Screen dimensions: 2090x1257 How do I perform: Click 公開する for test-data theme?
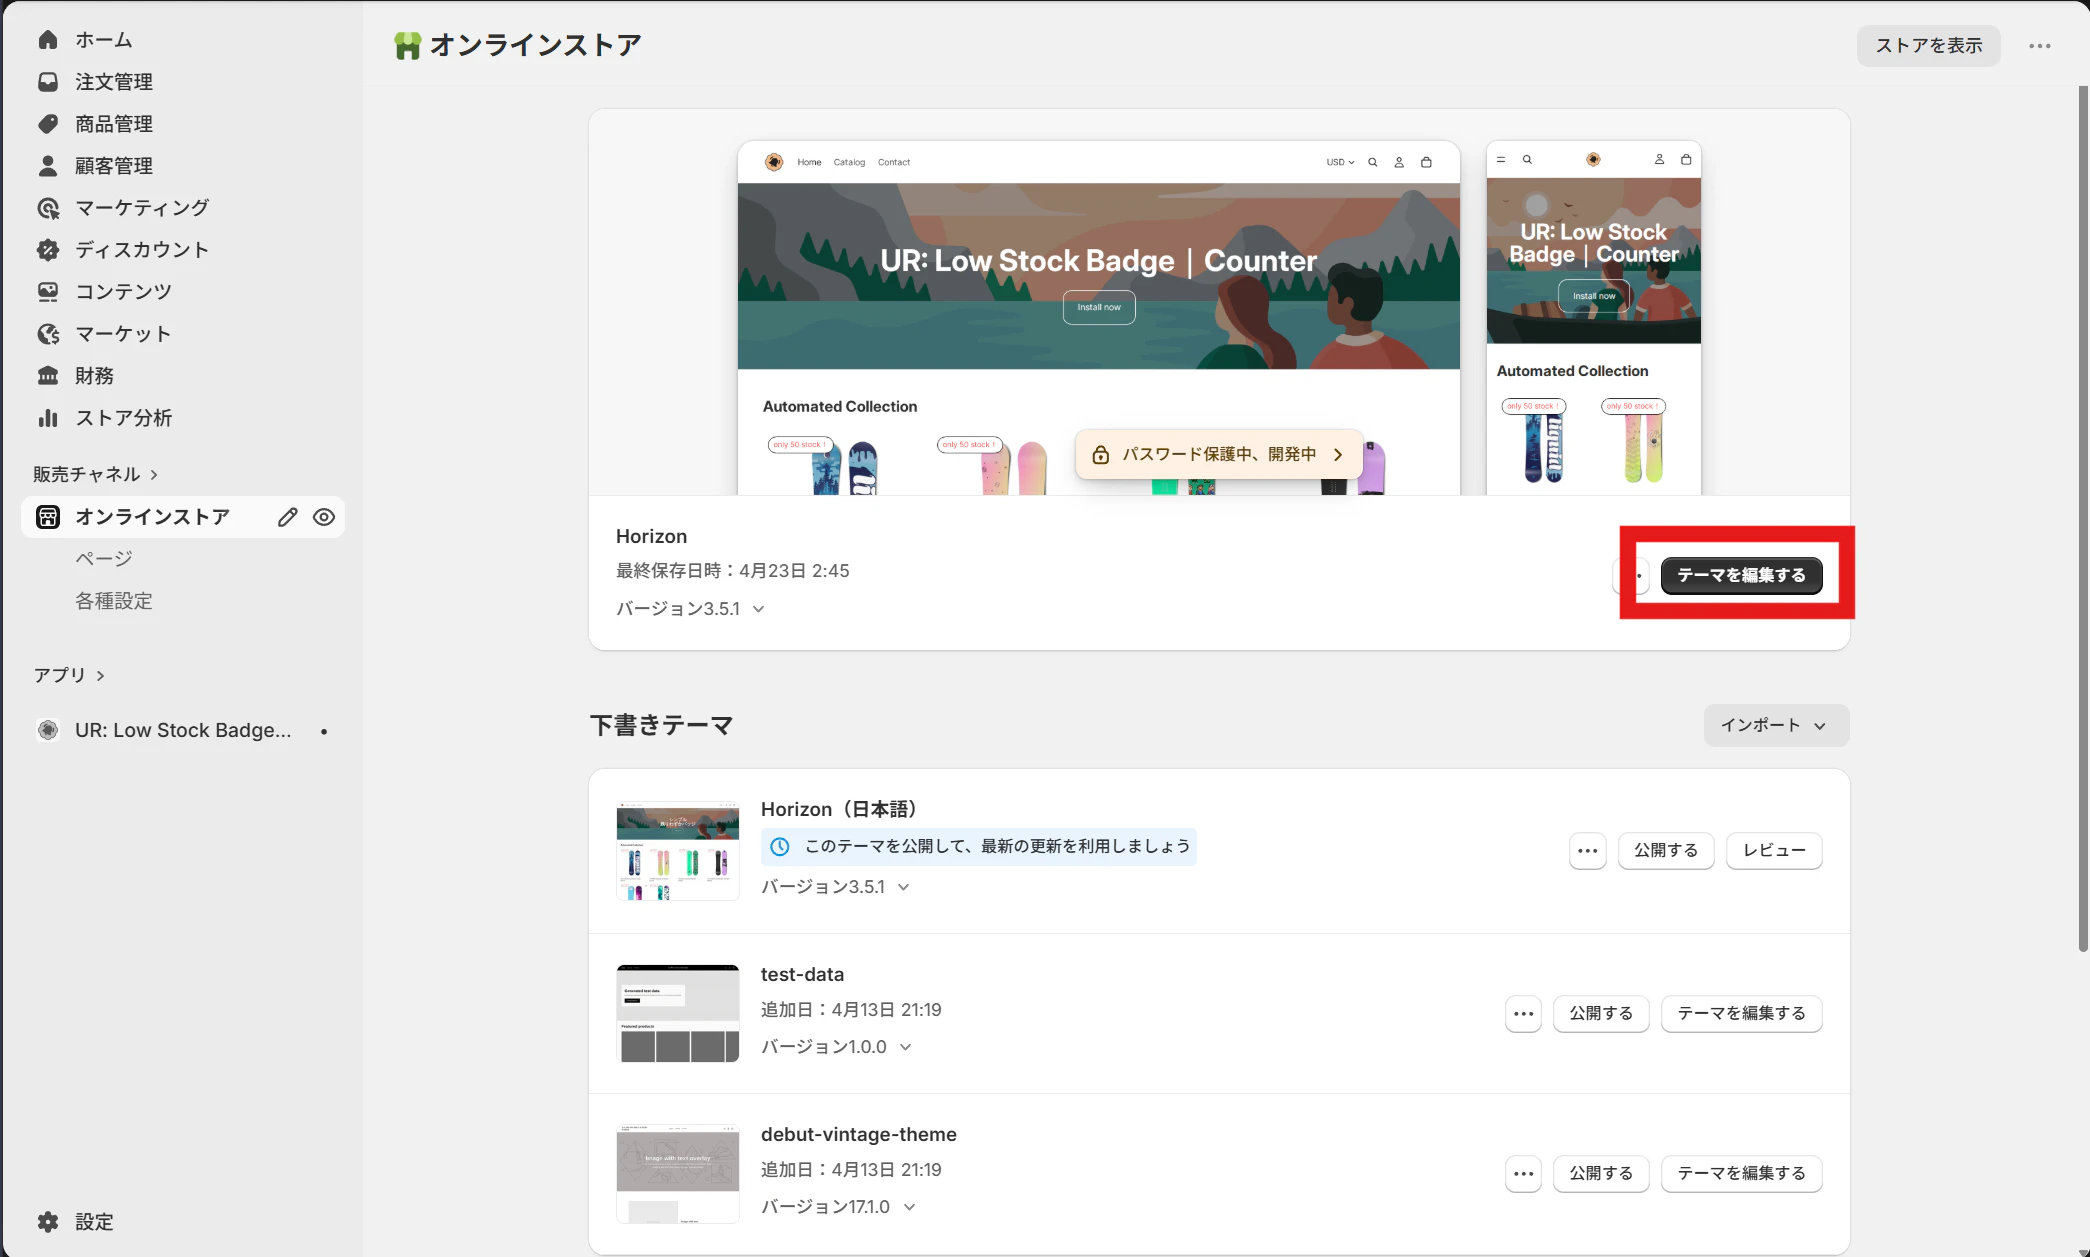[x=1601, y=1014]
